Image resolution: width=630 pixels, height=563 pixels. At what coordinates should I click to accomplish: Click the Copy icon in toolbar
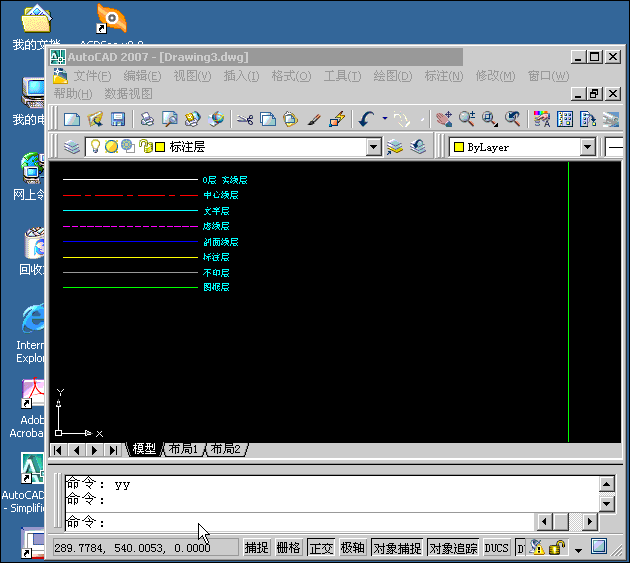[268, 119]
